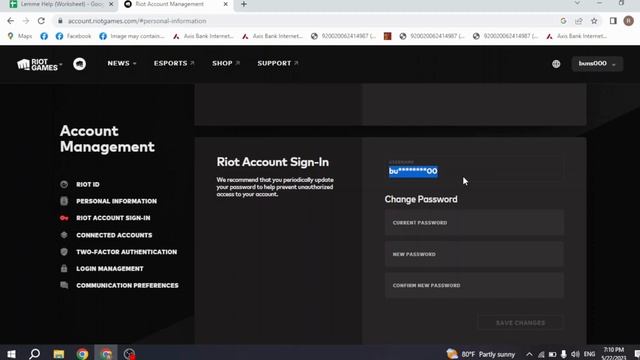Click the Communication Preferences chat icon
640x360 pixels.
64,285
